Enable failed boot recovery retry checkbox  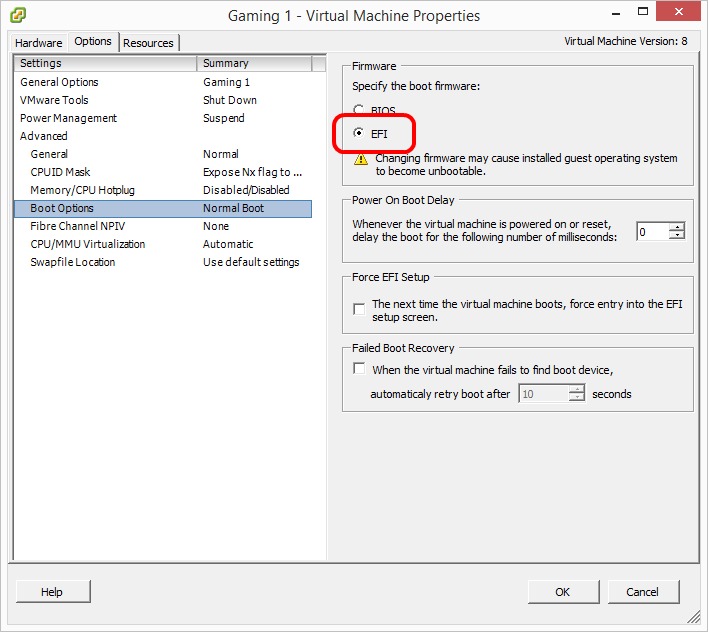tap(360, 369)
